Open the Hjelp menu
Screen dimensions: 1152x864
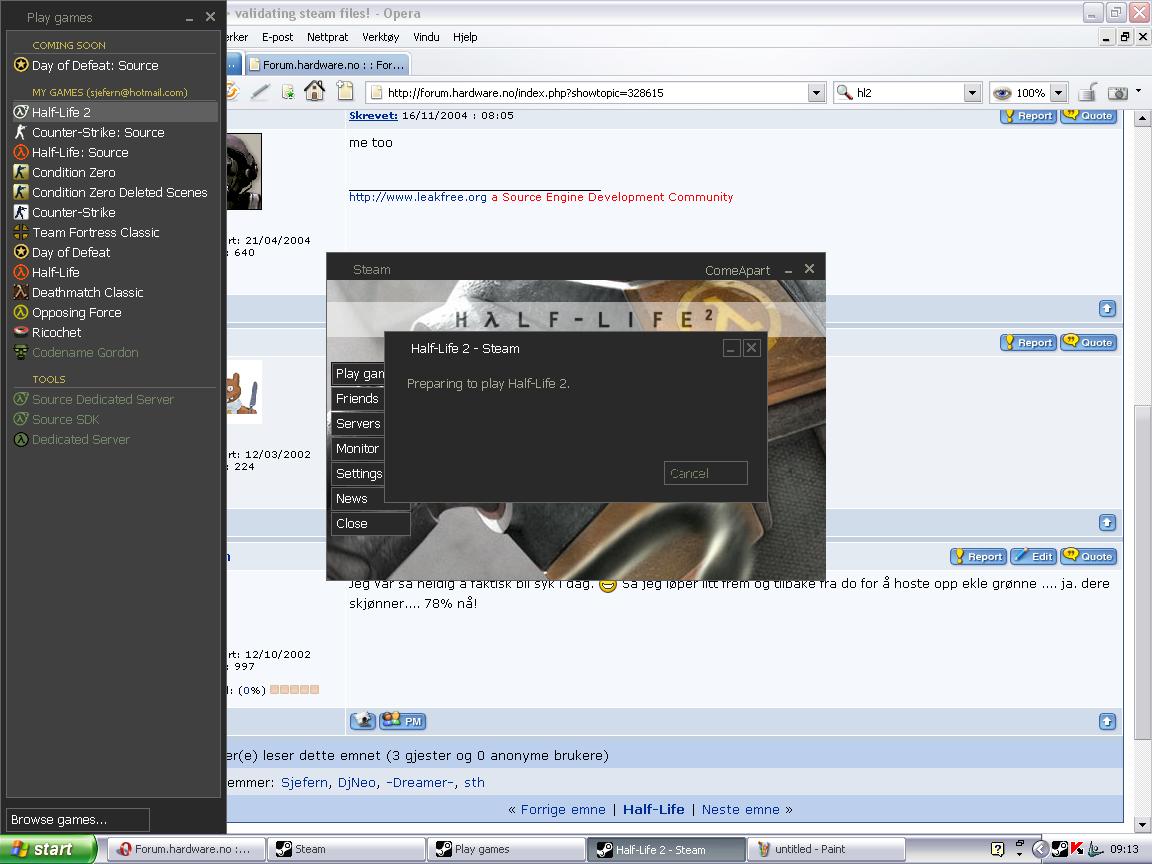465,37
